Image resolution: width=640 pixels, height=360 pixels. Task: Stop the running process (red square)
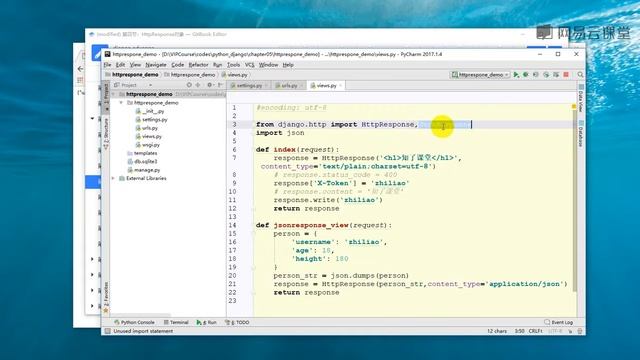point(566,75)
